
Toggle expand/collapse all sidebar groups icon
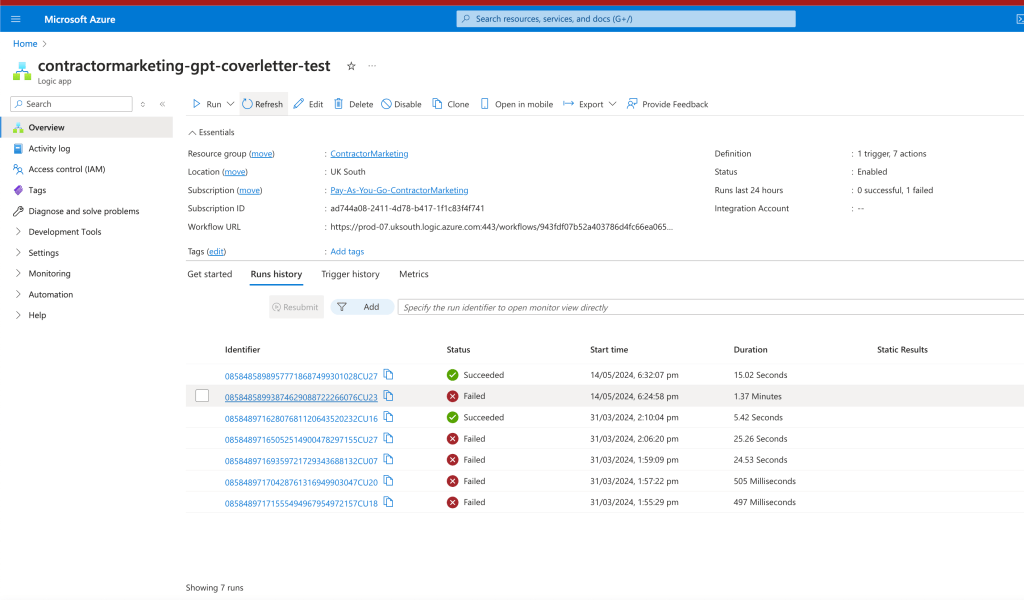tap(143, 104)
